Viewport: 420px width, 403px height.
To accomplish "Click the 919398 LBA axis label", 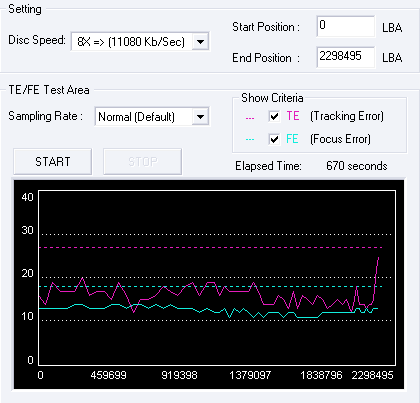I will [x=179, y=375].
